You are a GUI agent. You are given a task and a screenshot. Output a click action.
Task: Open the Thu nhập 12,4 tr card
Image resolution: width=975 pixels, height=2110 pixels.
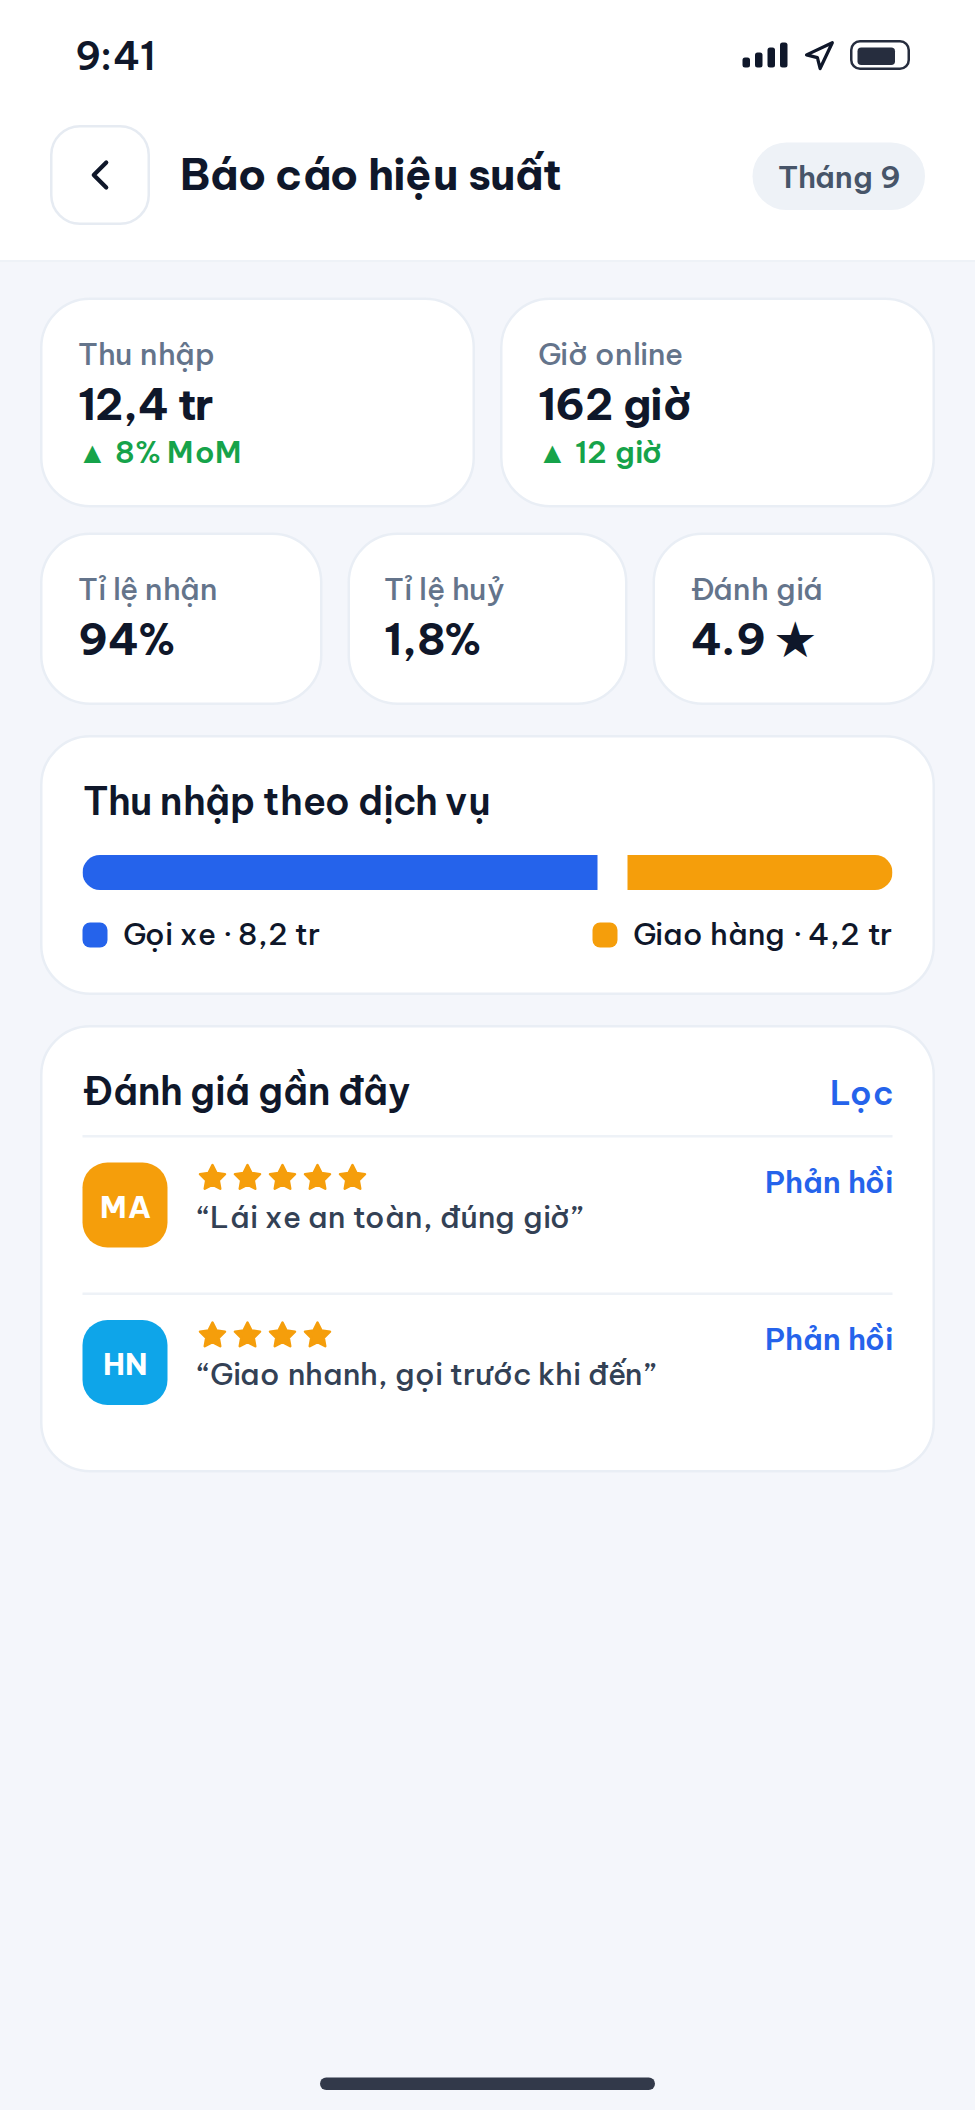coord(257,402)
